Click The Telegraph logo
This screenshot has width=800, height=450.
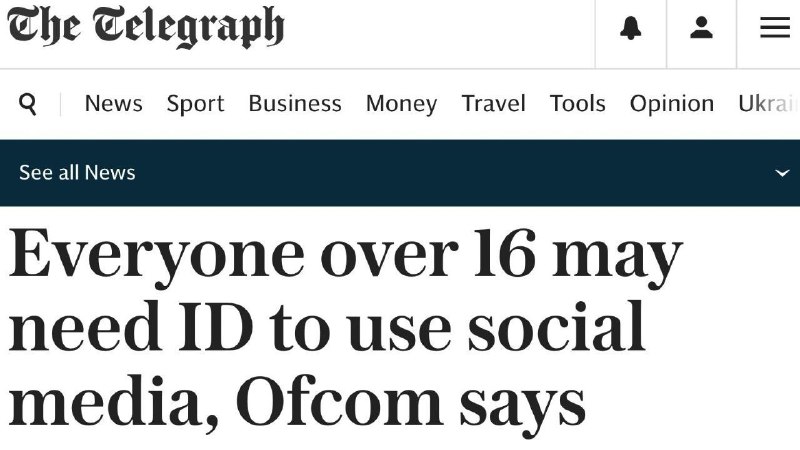pos(145,27)
